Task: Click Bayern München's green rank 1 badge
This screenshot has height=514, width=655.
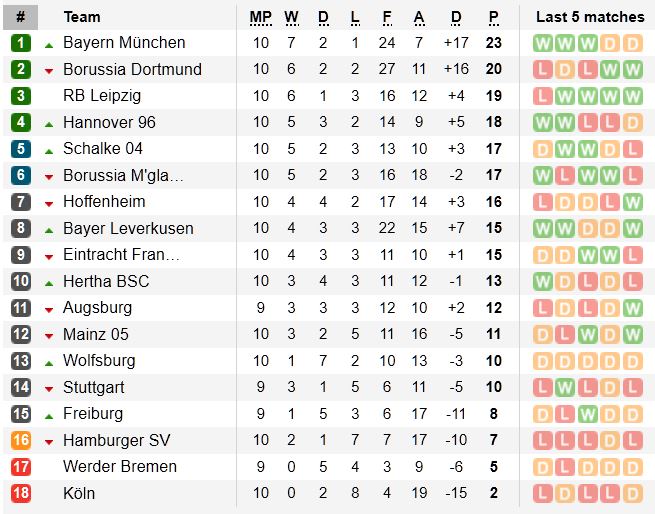Action: pos(21,43)
